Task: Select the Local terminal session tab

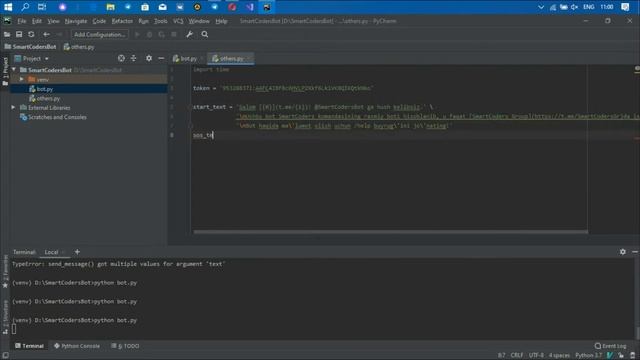Action: (x=51, y=252)
